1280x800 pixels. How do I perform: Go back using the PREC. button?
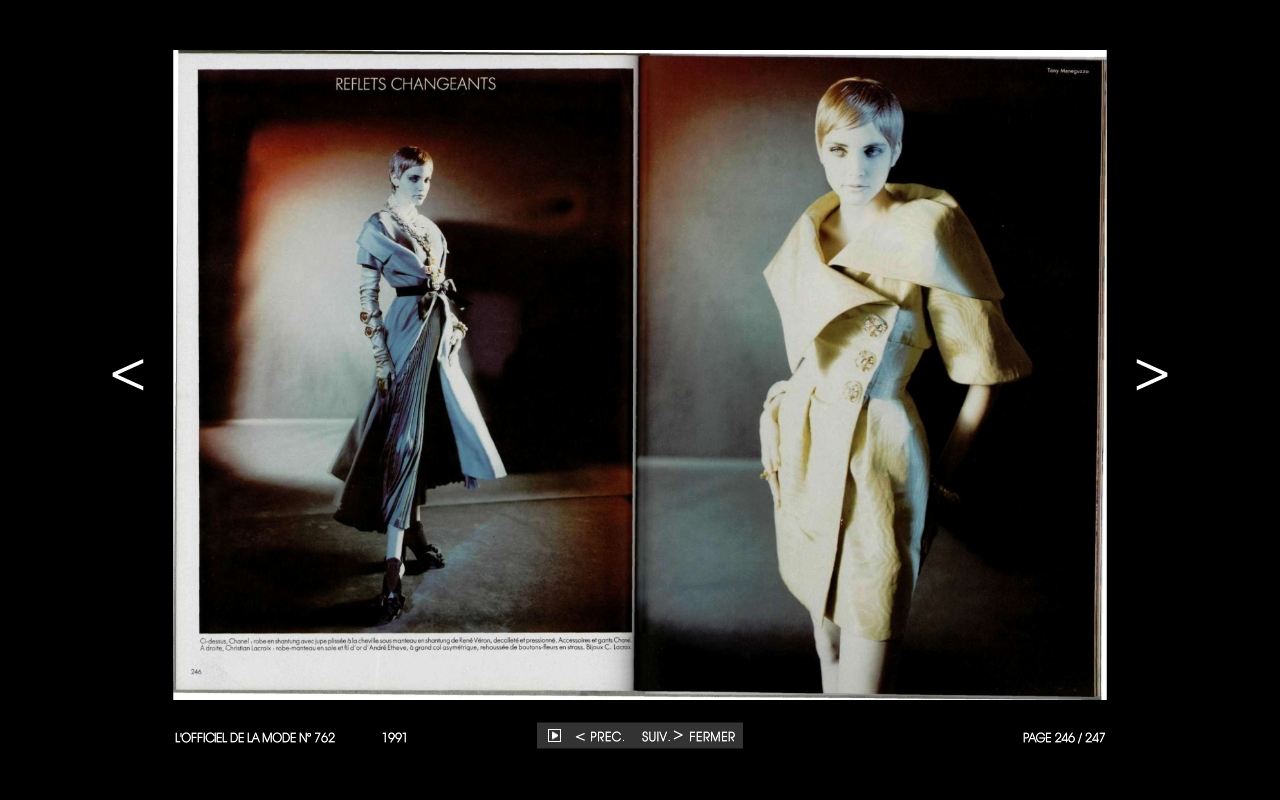point(600,737)
